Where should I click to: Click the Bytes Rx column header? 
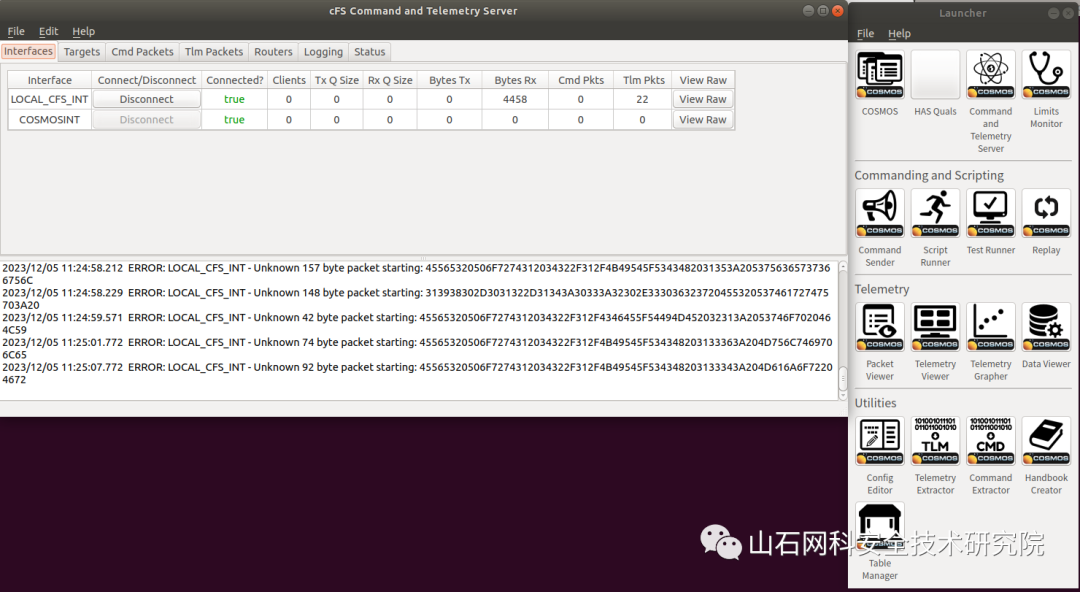pyautogui.click(x=515, y=80)
